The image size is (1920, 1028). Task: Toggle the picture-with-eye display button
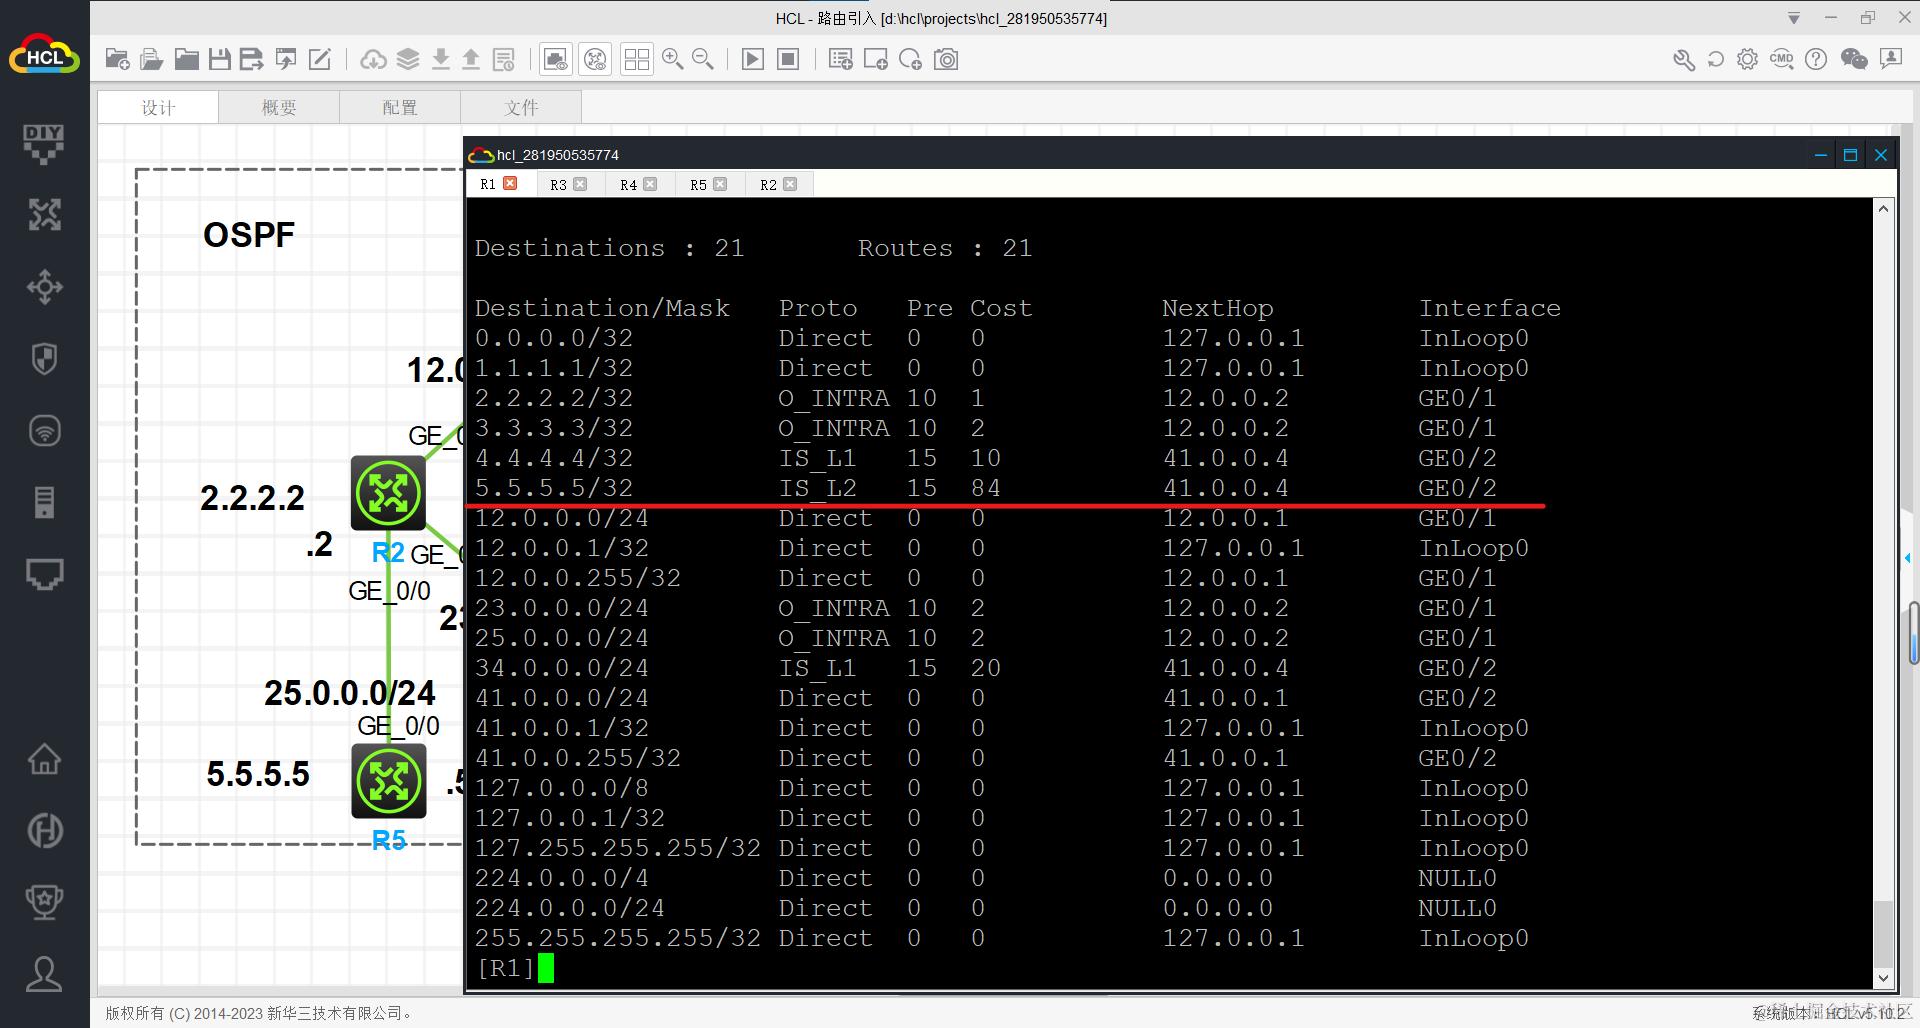point(556,59)
